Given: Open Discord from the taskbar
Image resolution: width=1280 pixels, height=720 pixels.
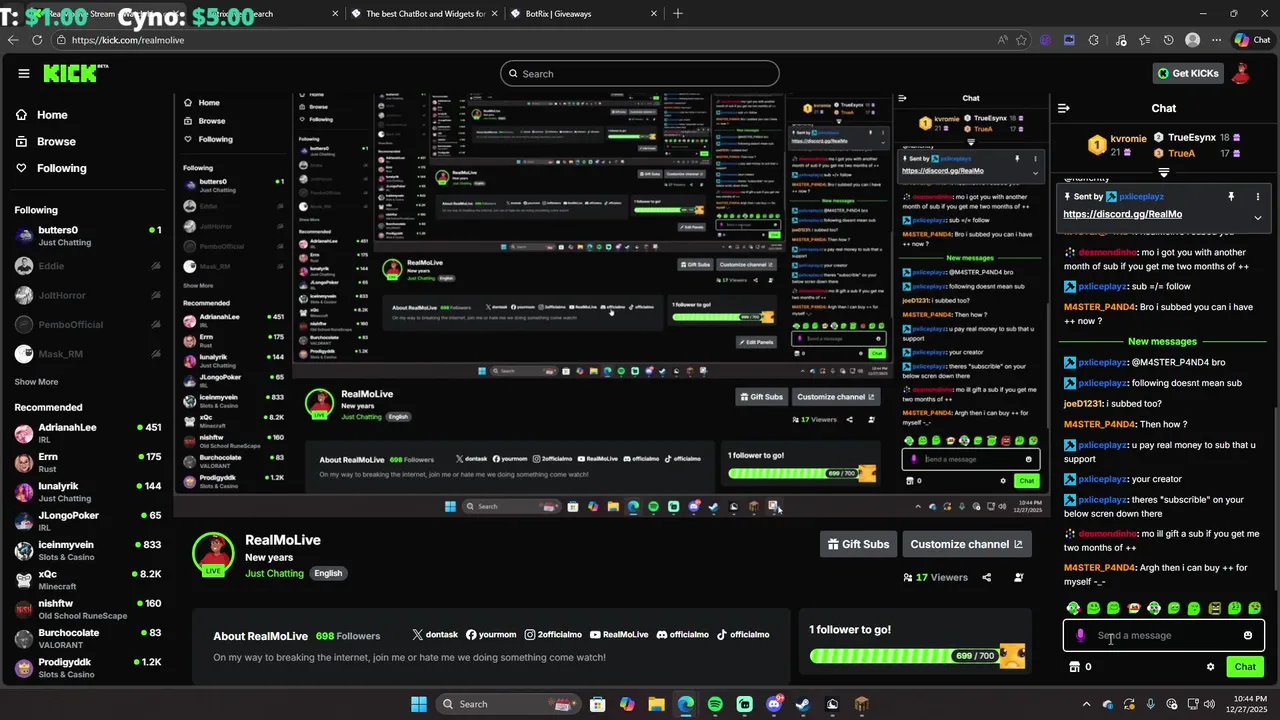Looking at the screenshot, I should [x=774, y=704].
